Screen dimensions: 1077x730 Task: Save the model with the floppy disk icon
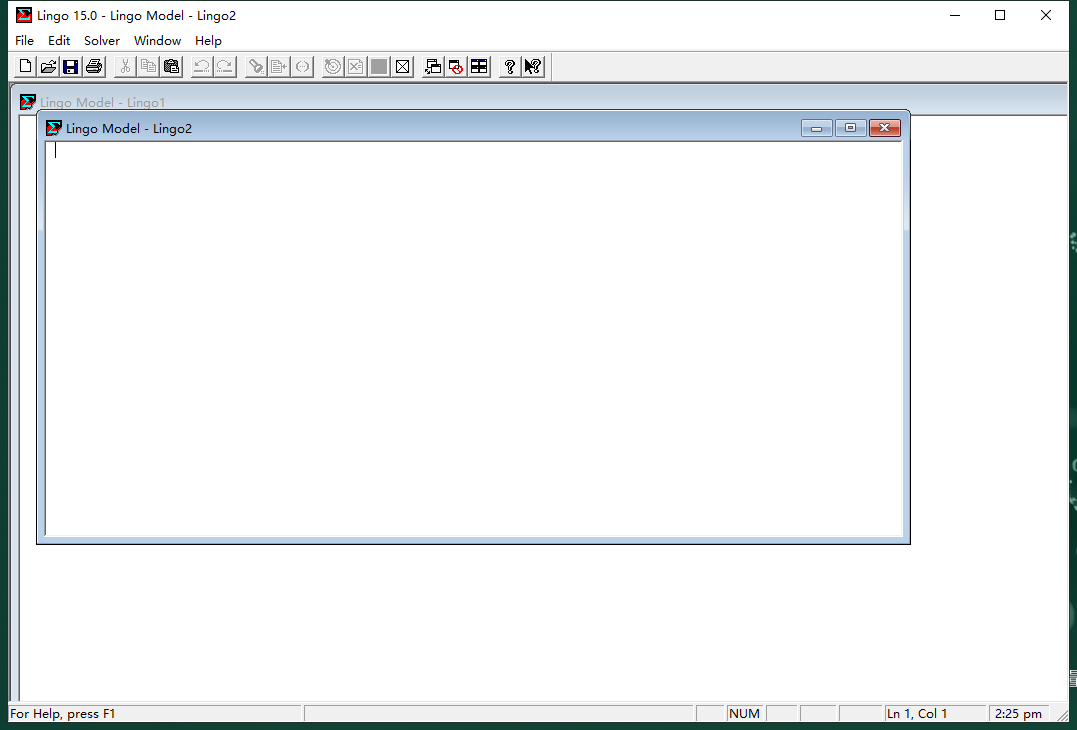(71, 67)
